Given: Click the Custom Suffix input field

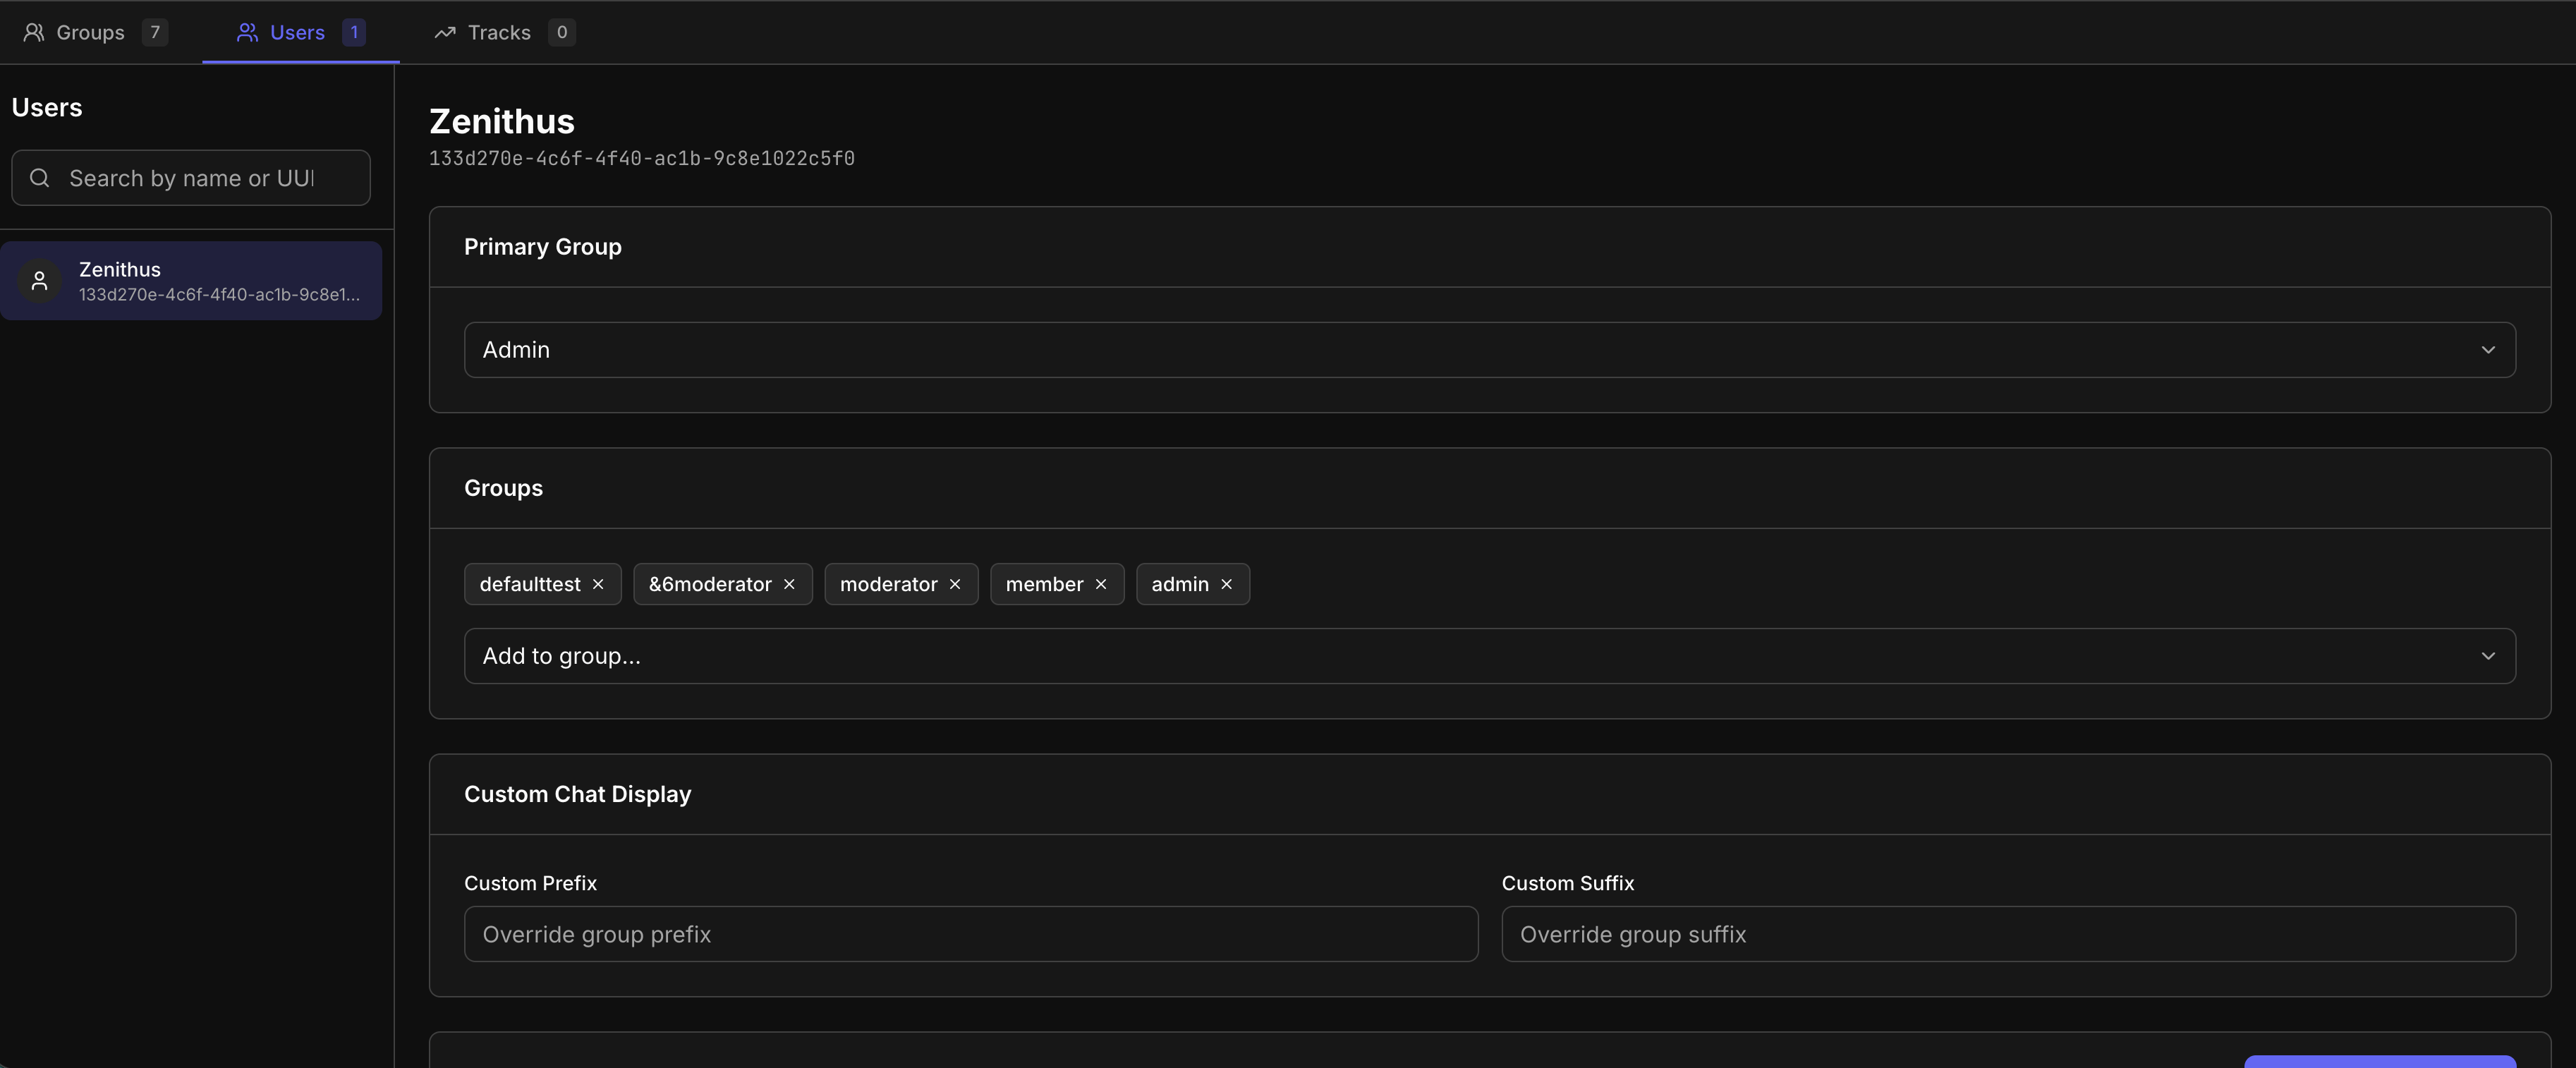Looking at the screenshot, I should tap(2008, 934).
